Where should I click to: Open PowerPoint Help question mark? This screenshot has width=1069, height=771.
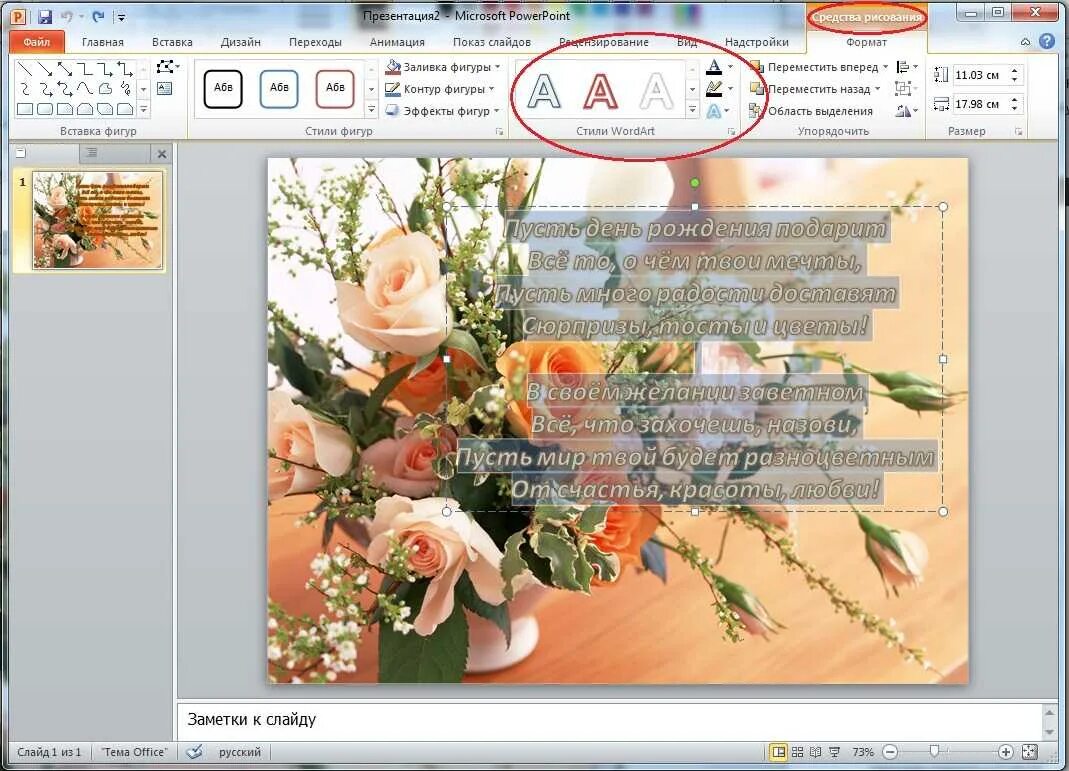(1047, 42)
